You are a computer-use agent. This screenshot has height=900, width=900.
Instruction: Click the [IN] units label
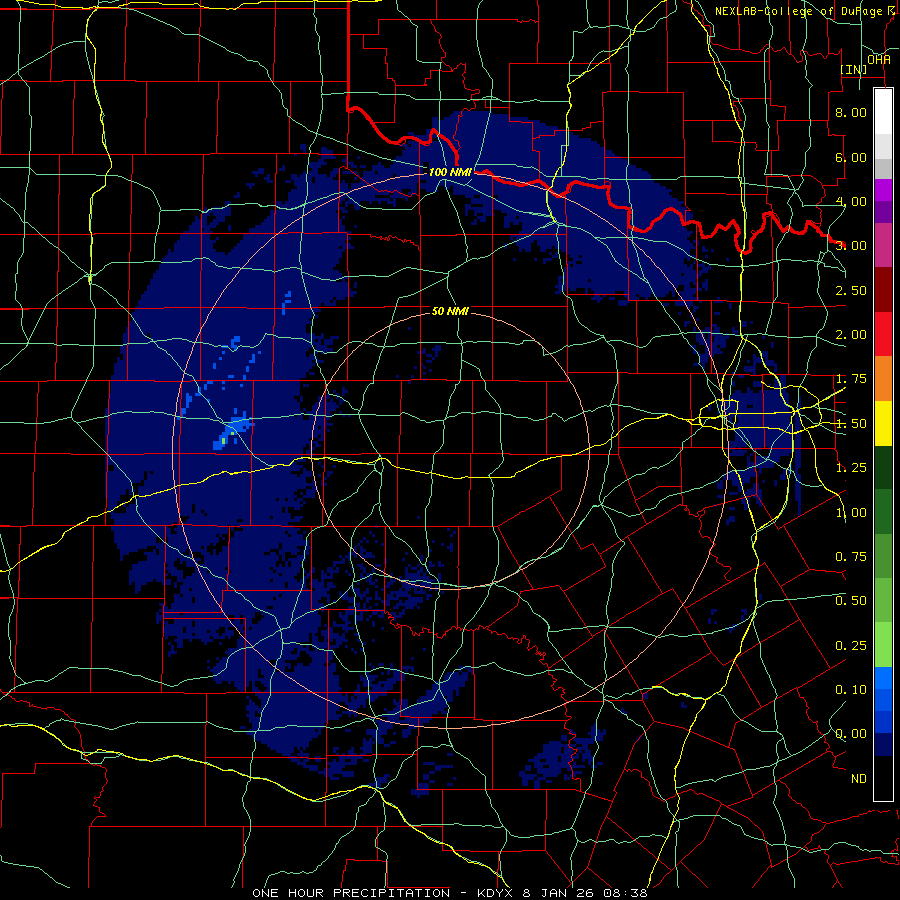(854, 69)
